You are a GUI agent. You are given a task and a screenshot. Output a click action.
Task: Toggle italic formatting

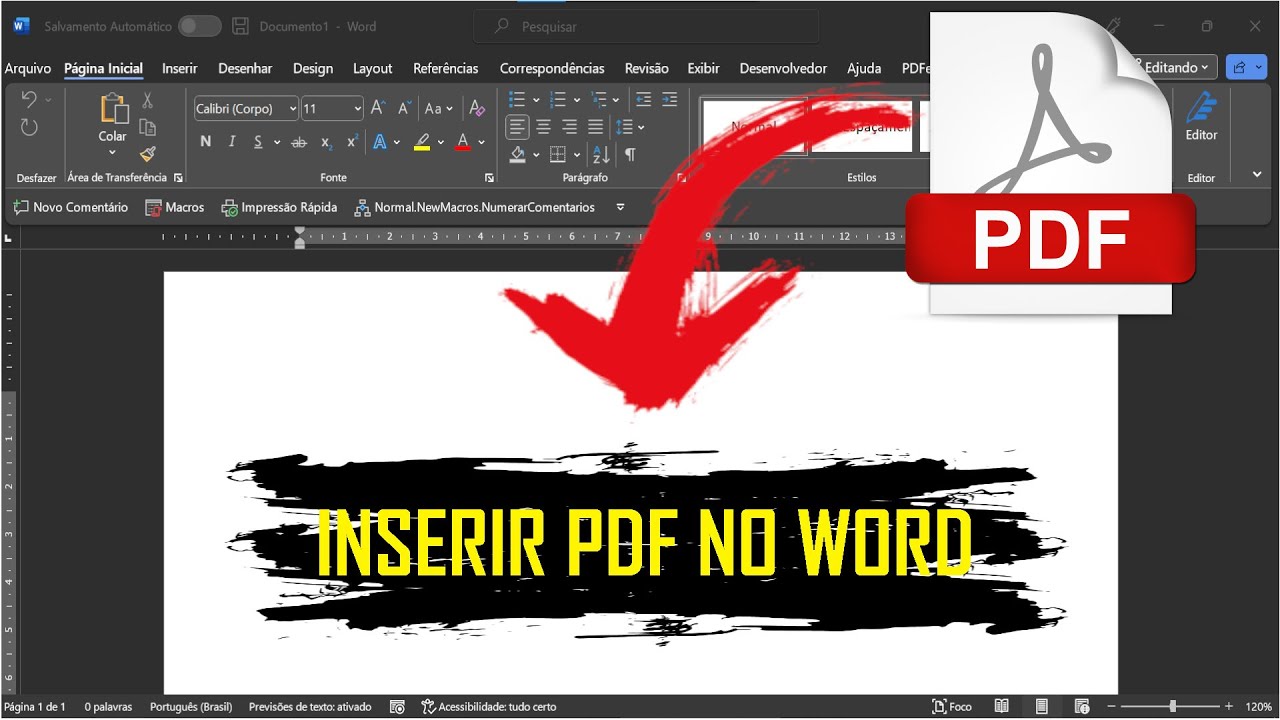232,142
